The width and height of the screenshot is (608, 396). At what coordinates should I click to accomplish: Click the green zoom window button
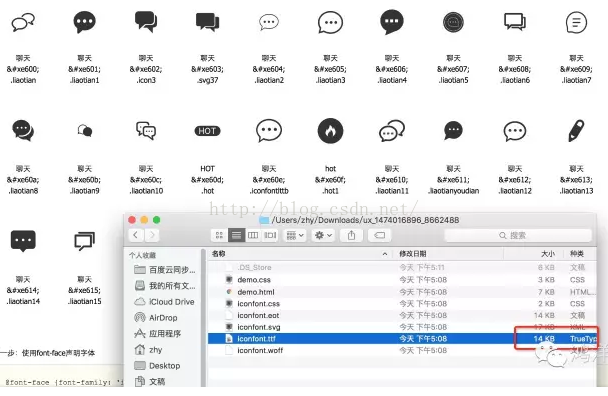click(157, 220)
